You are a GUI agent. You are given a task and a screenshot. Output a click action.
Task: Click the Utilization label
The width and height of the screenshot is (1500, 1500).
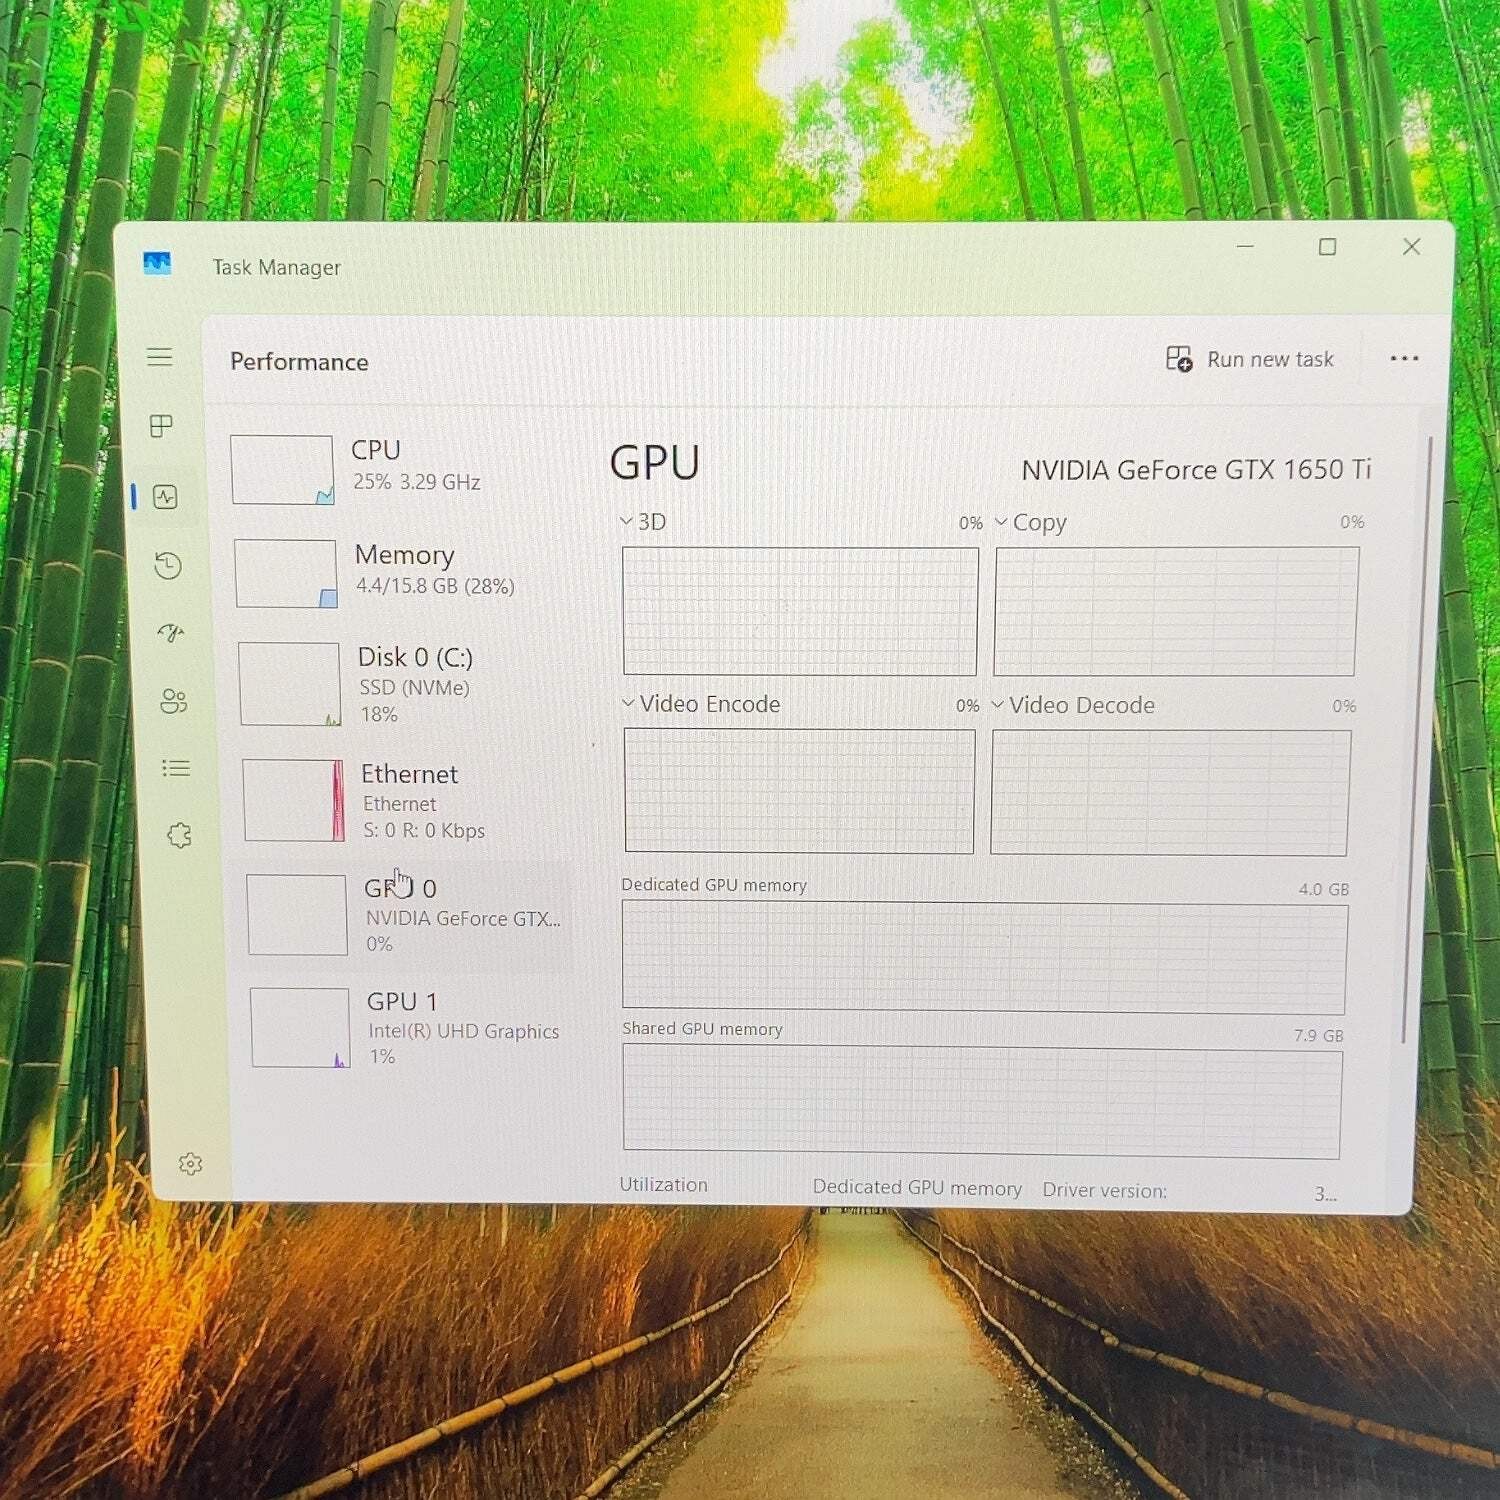coord(663,1185)
